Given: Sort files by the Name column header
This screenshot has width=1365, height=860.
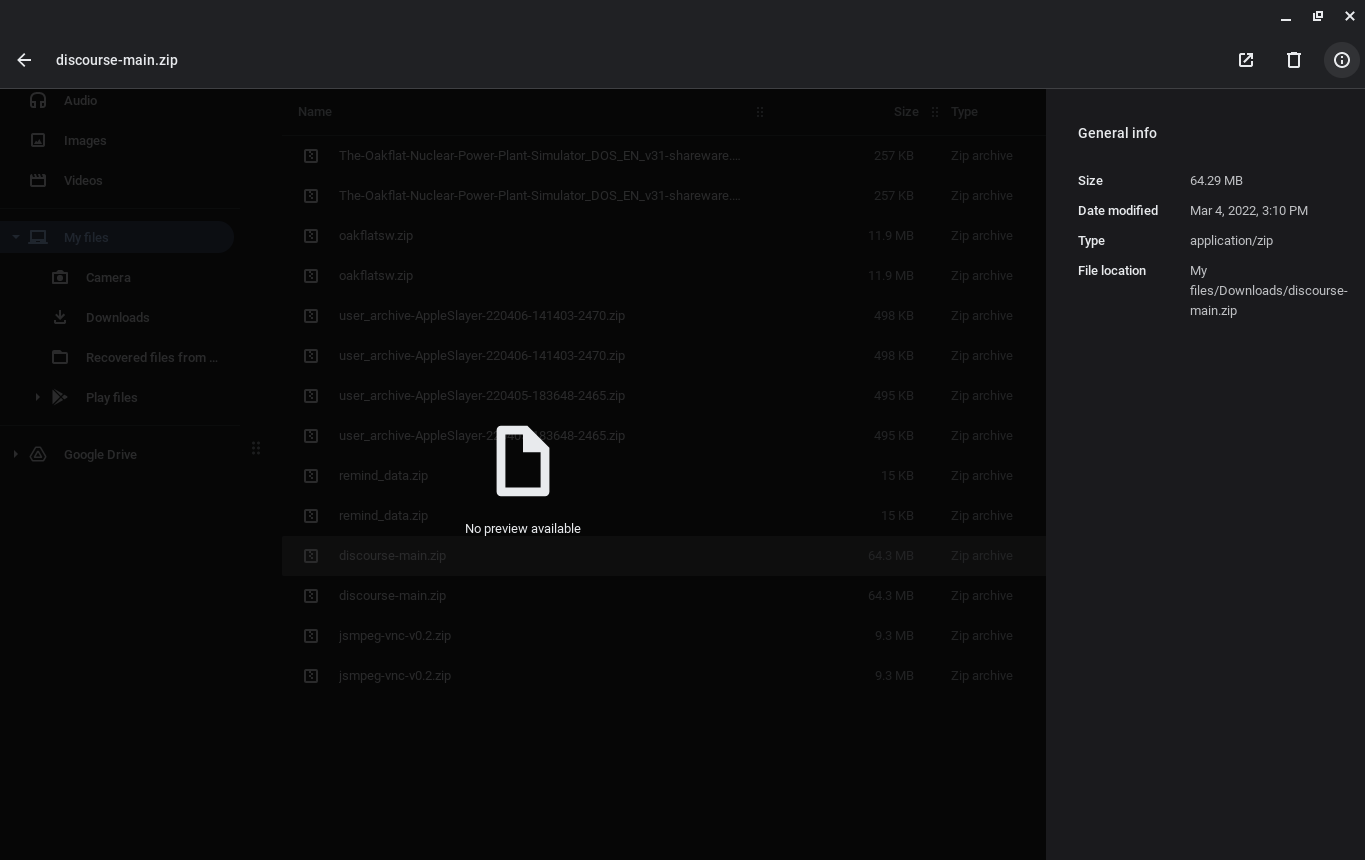Looking at the screenshot, I should pyautogui.click(x=315, y=112).
